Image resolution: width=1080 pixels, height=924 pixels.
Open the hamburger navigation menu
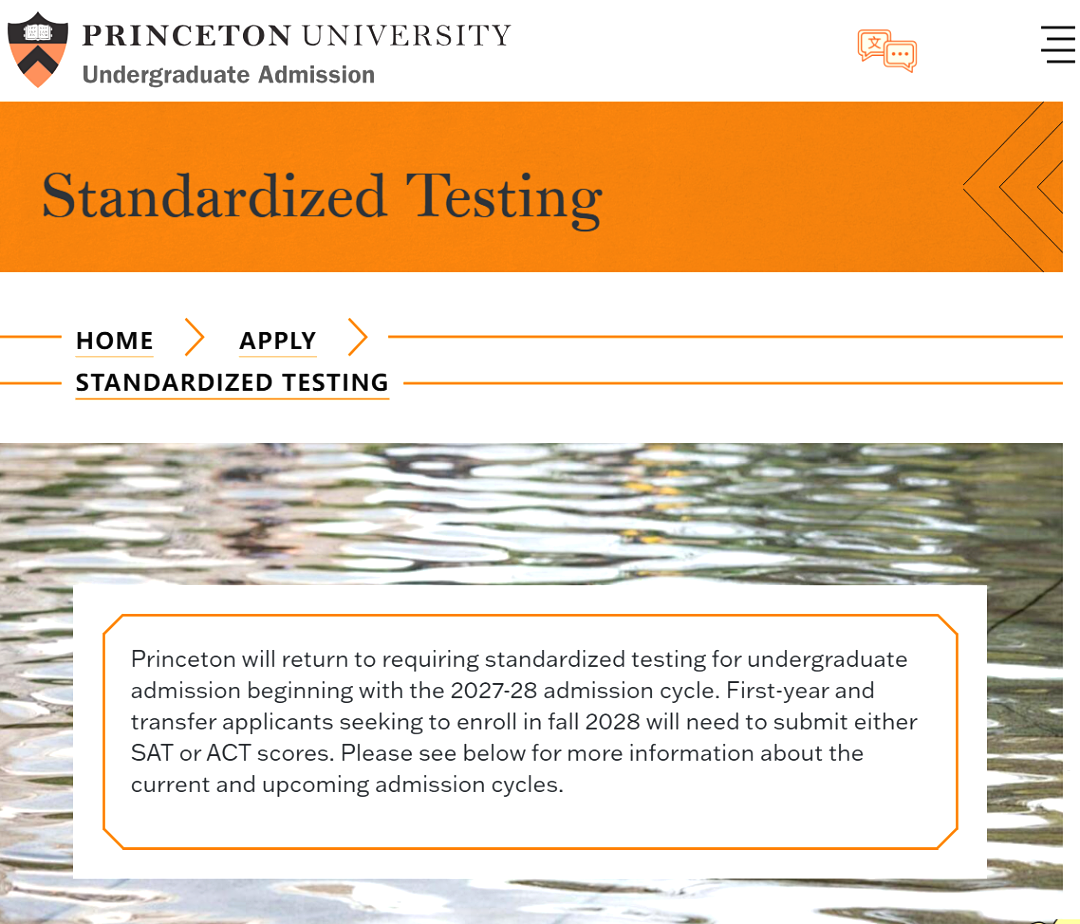(x=1057, y=44)
